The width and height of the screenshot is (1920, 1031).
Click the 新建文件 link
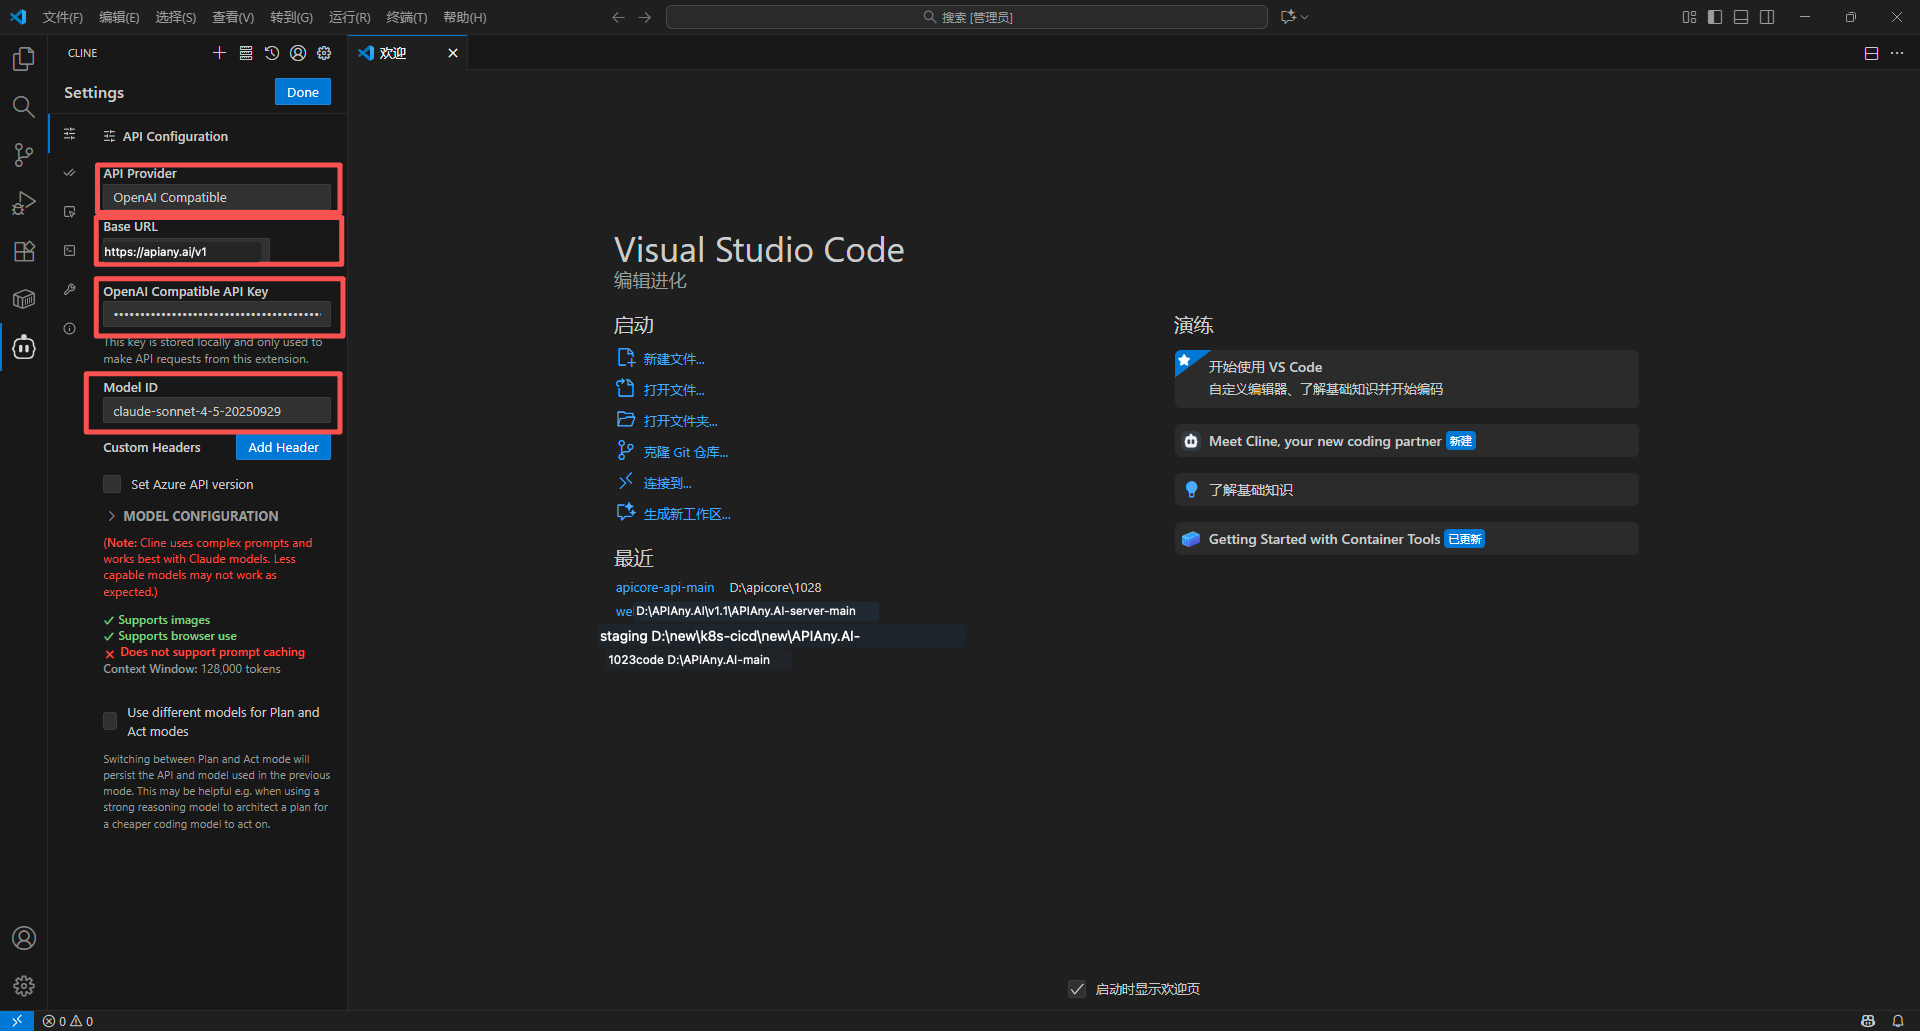(674, 359)
